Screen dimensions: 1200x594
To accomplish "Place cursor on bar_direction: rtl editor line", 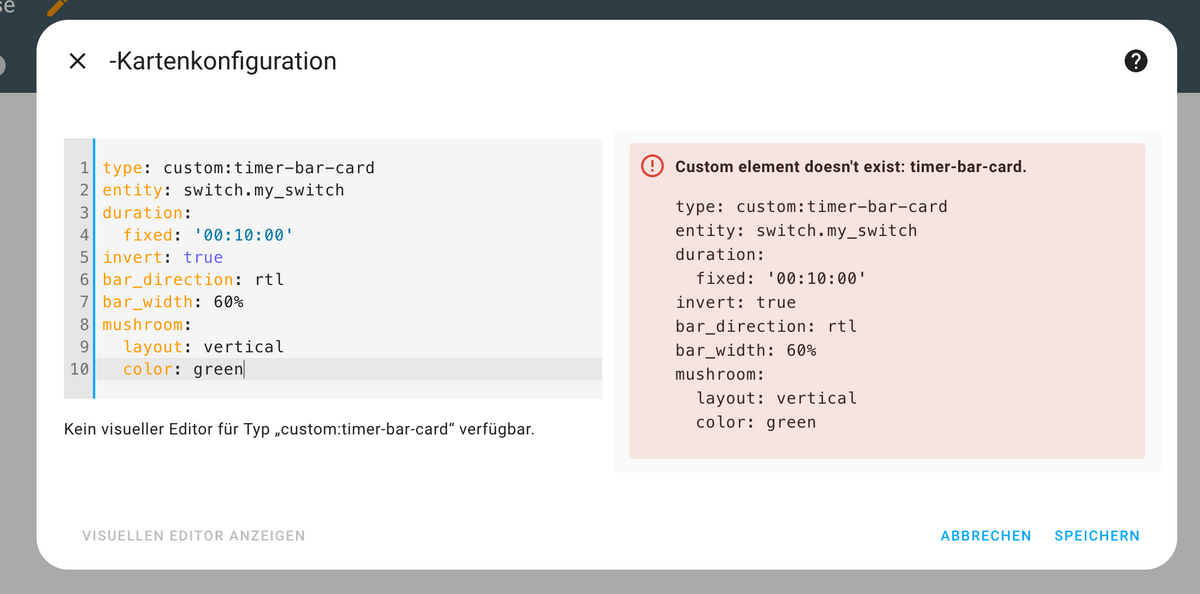I will tap(193, 280).
